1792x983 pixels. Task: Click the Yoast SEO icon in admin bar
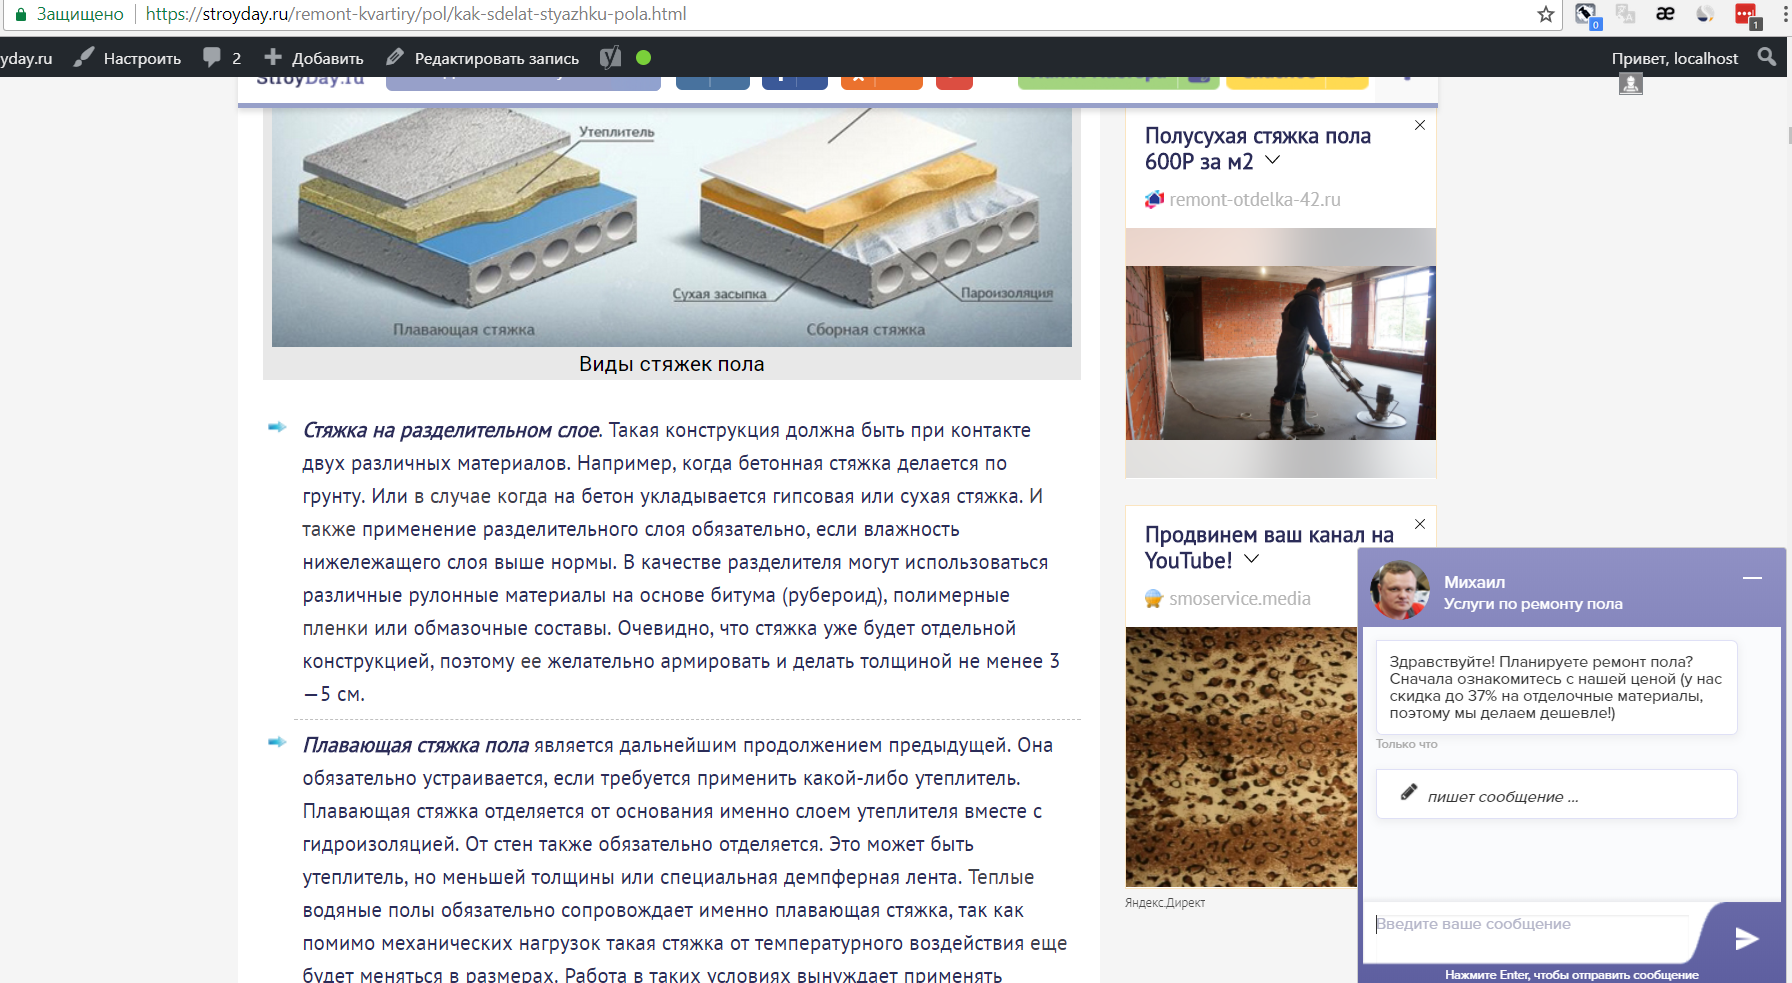610,57
